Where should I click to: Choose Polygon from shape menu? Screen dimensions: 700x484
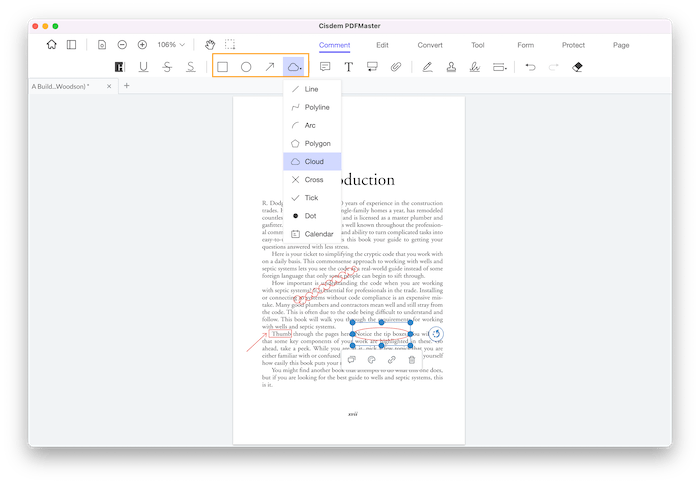pyautogui.click(x=312, y=143)
